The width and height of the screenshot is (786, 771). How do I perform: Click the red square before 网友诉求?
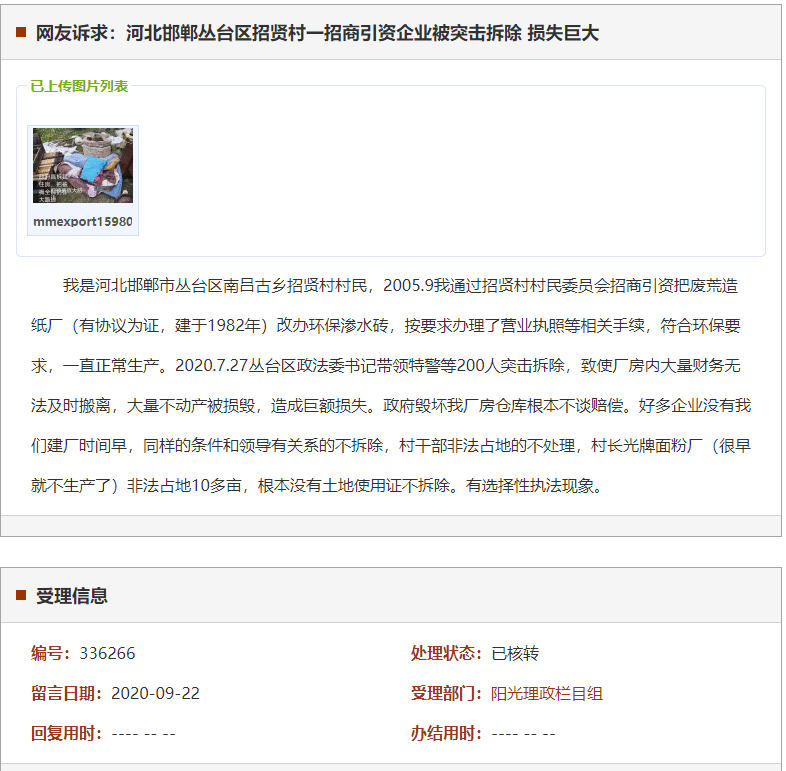coord(21,33)
